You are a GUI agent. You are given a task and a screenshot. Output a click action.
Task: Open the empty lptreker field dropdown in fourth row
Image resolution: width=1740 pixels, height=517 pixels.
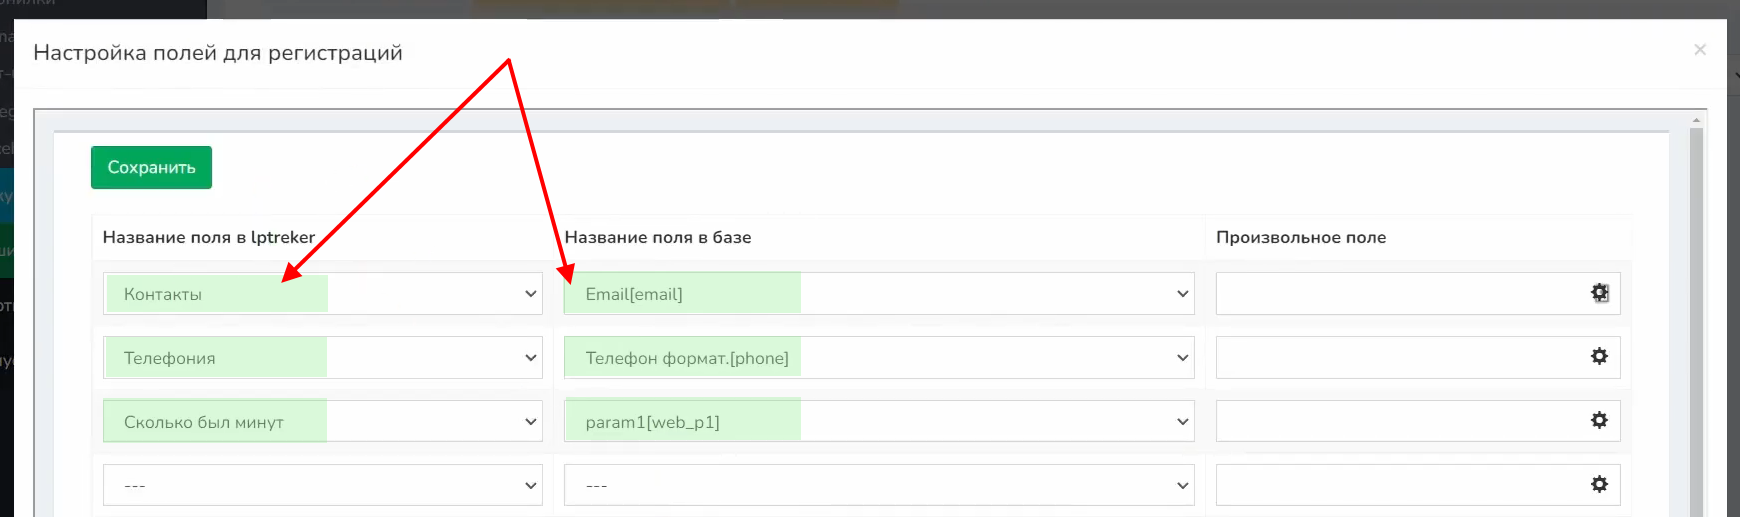tap(322, 485)
